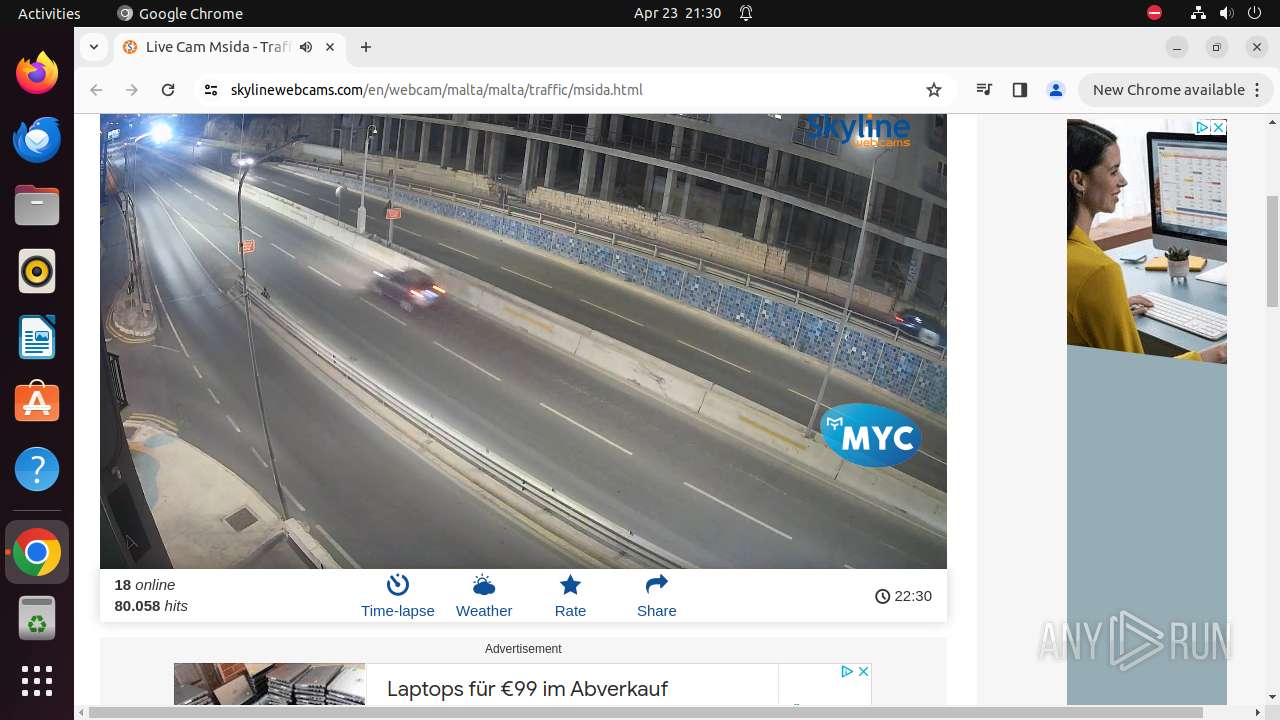Open Ubuntu Software from the dock

(x=37, y=403)
